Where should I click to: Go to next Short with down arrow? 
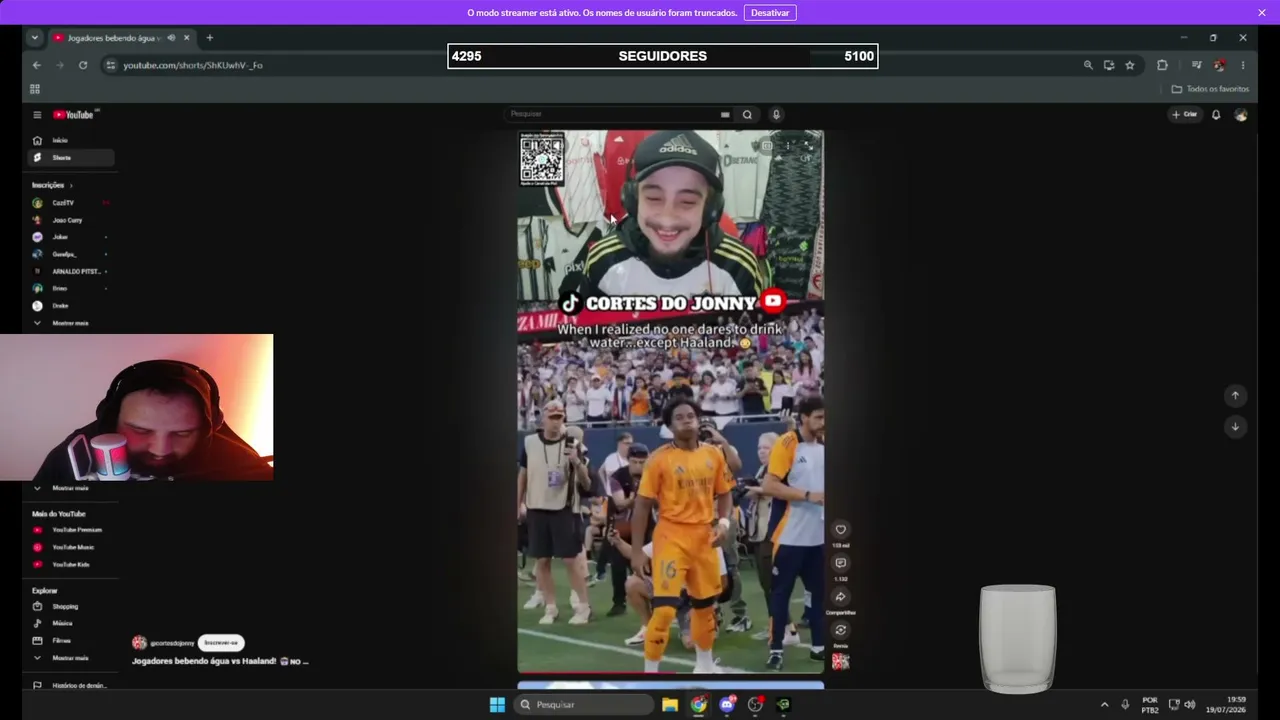coord(1235,427)
